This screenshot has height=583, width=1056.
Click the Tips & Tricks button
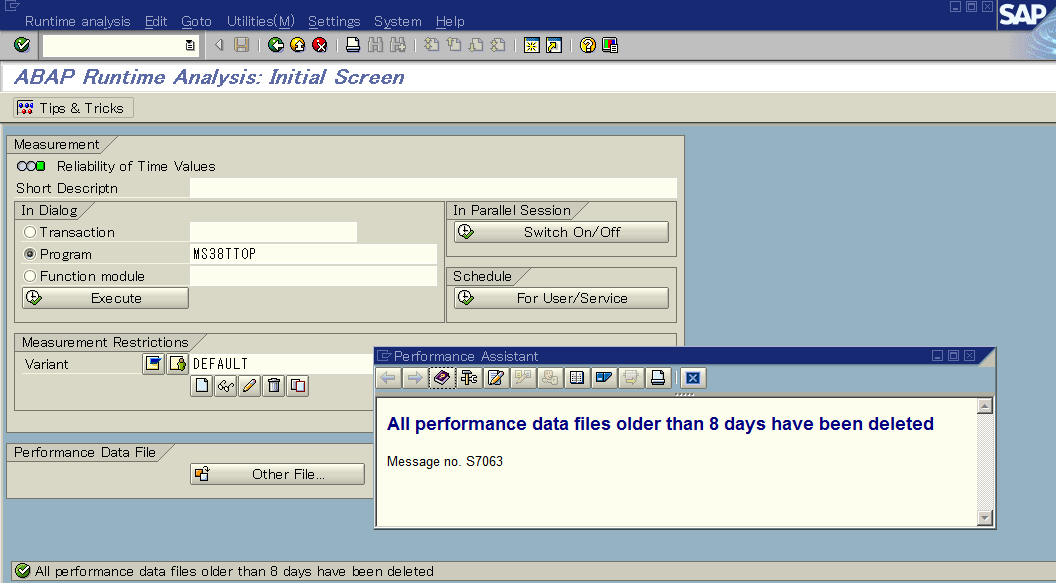pyautogui.click(x=73, y=108)
